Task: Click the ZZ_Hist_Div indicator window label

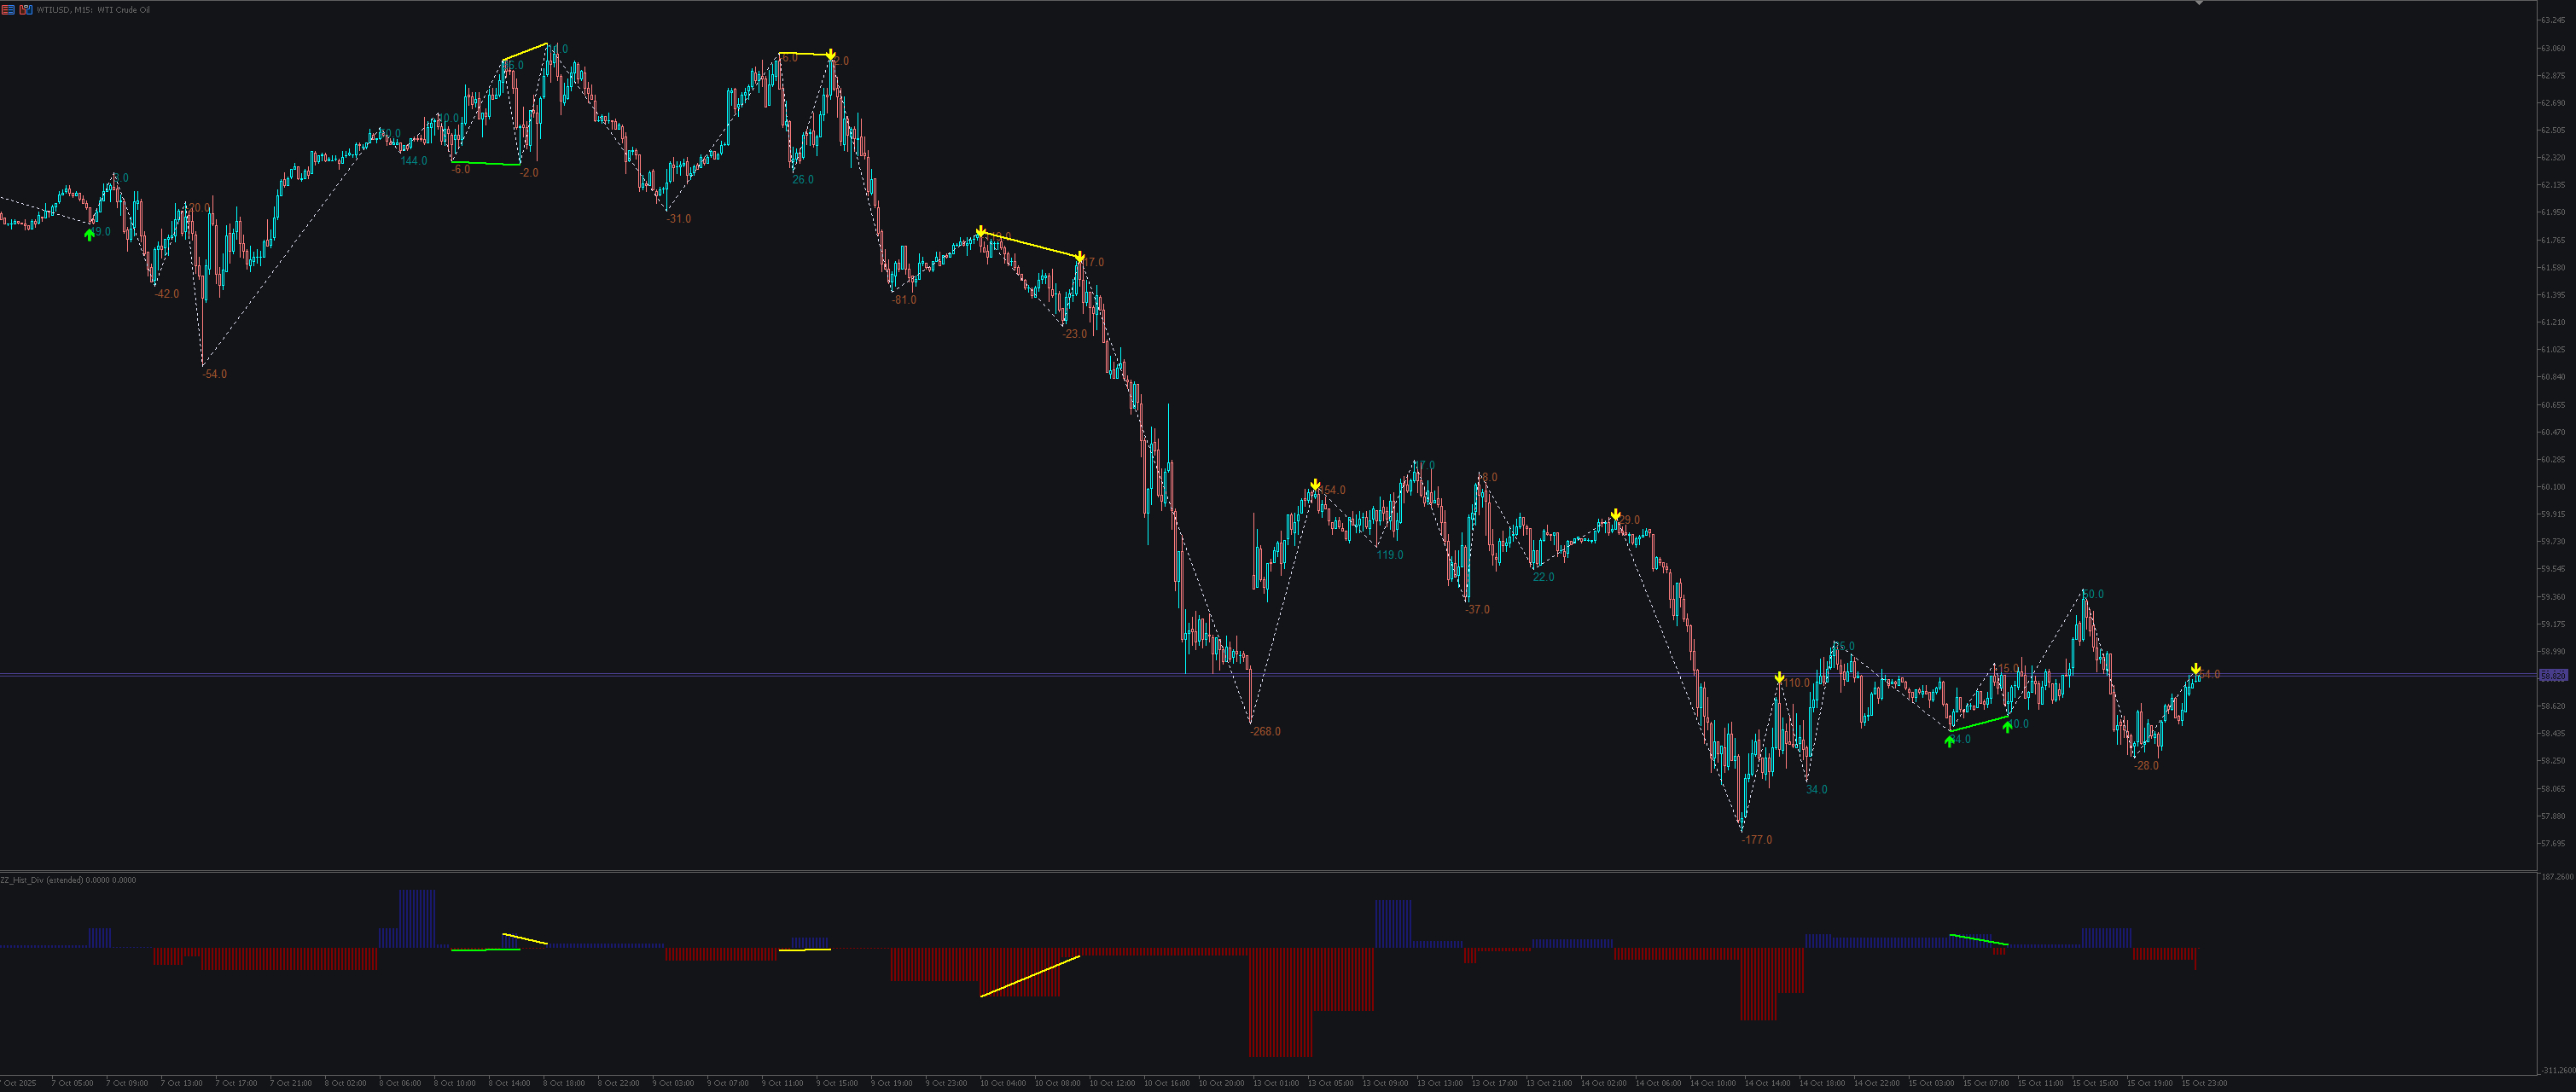Action: point(68,880)
